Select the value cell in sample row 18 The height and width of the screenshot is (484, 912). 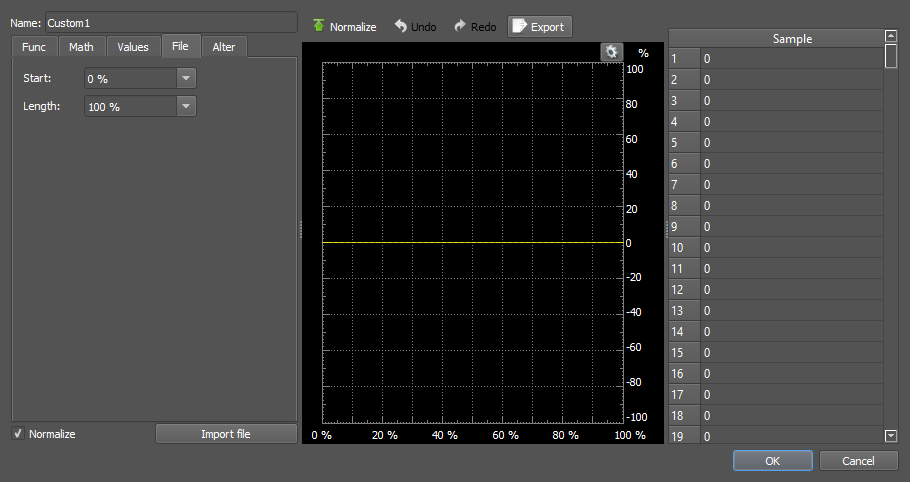point(792,415)
